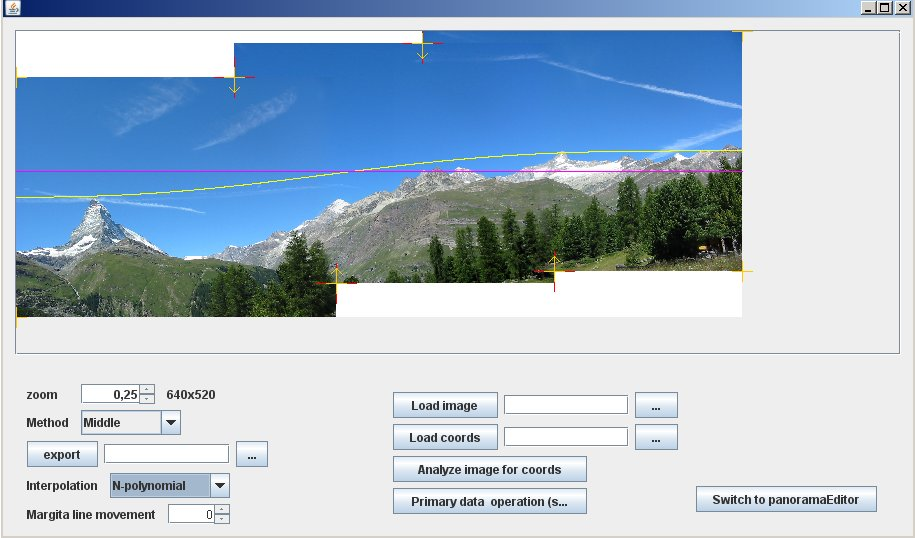Browse for export file with ... button
The image size is (915, 538).
point(252,454)
